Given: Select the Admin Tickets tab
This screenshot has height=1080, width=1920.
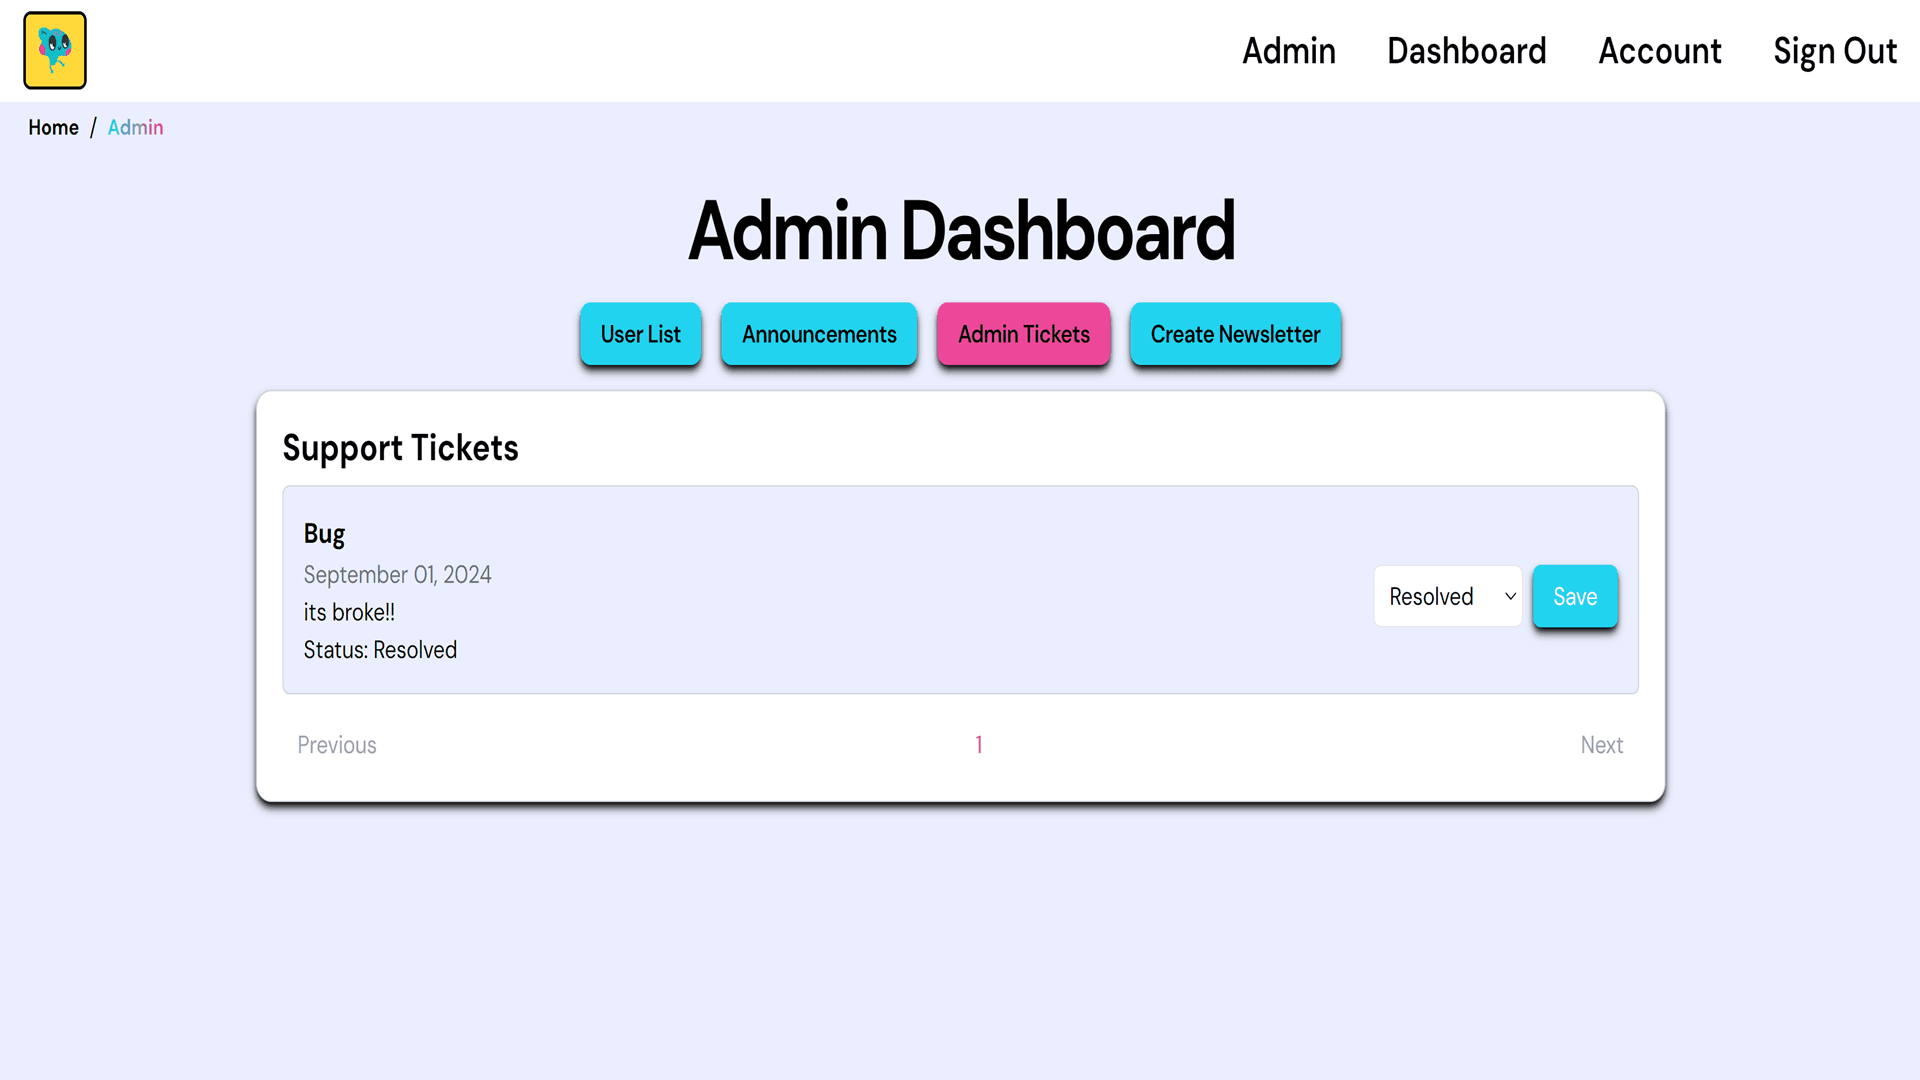Looking at the screenshot, I should (1023, 334).
